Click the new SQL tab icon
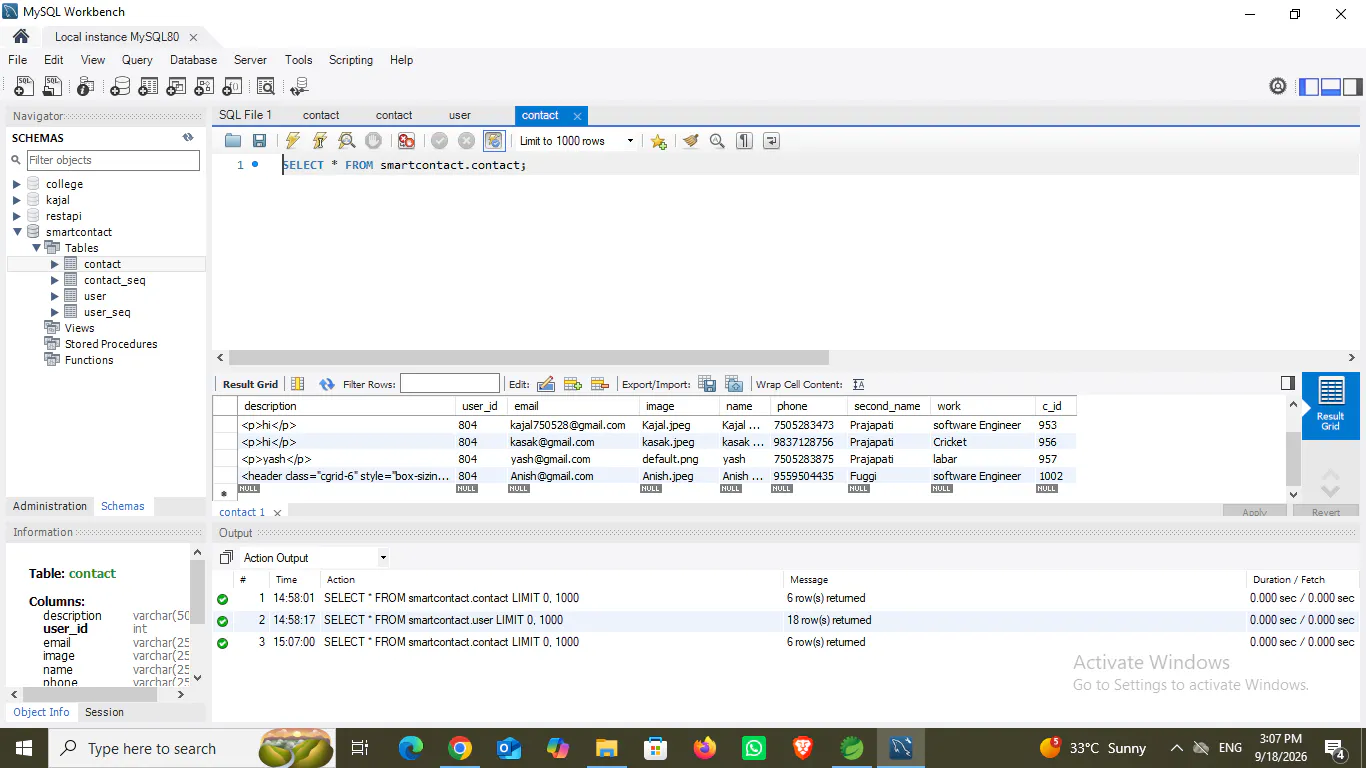 (x=24, y=87)
